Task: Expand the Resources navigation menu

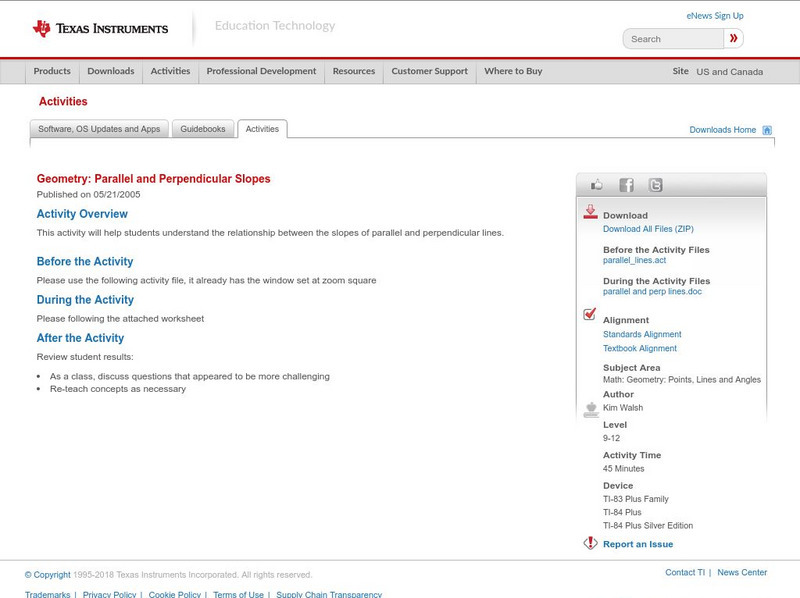Action: [x=354, y=71]
